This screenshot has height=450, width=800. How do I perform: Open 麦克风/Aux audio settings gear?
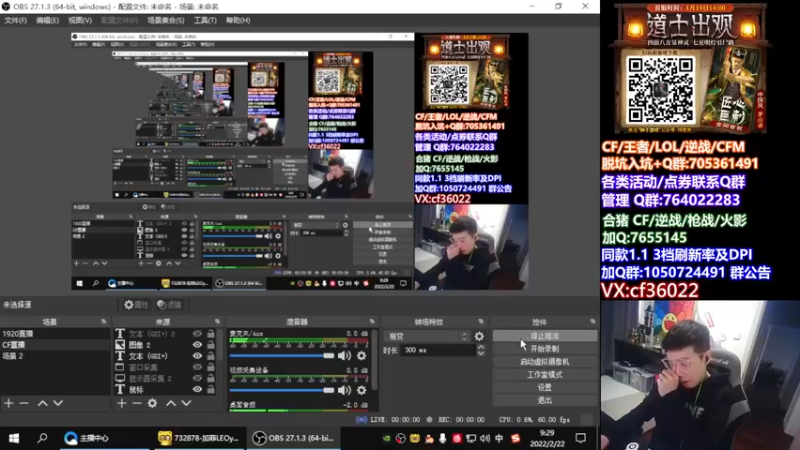click(x=362, y=356)
